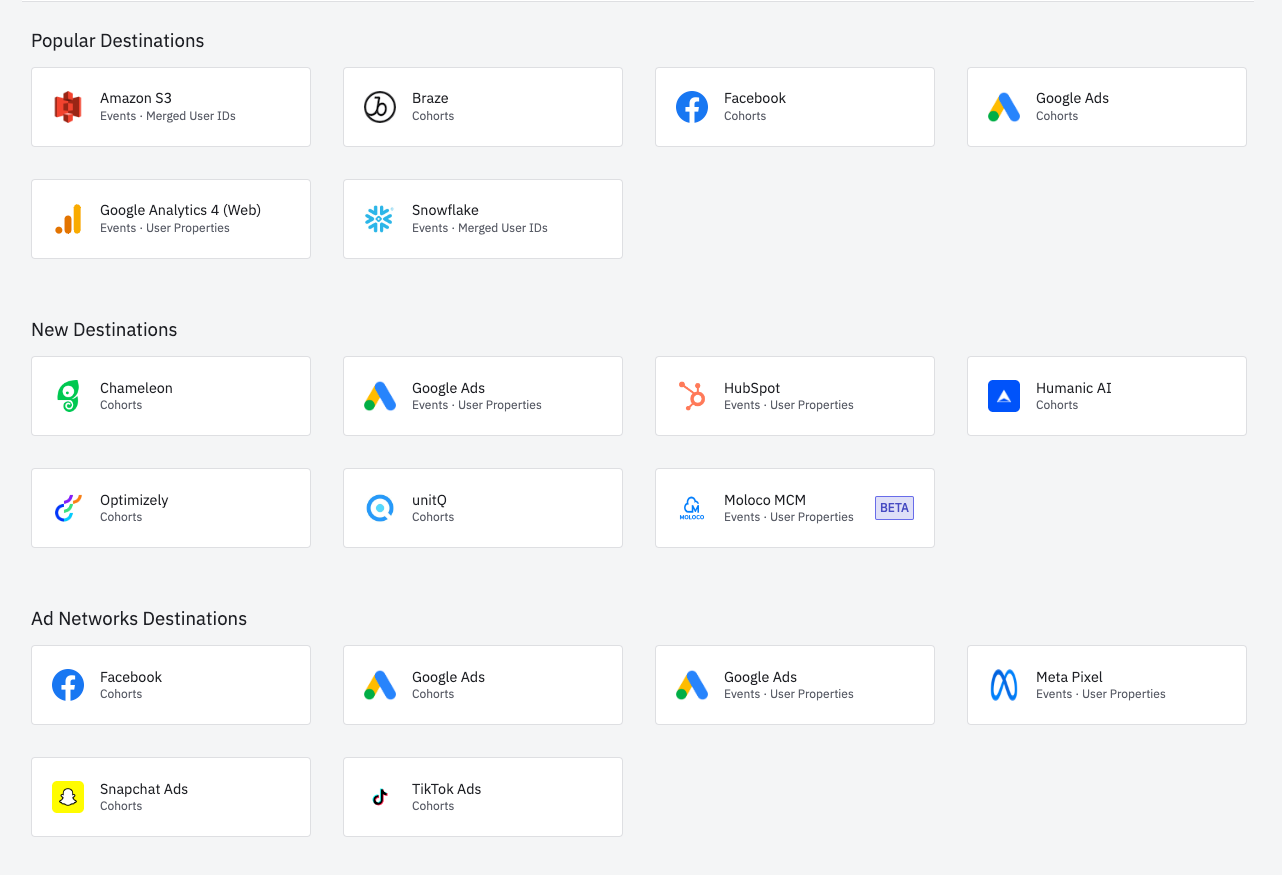Click the Google Analytics 4 bar-chart icon
This screenshot has height=875, width=1282.
point(68,219)
